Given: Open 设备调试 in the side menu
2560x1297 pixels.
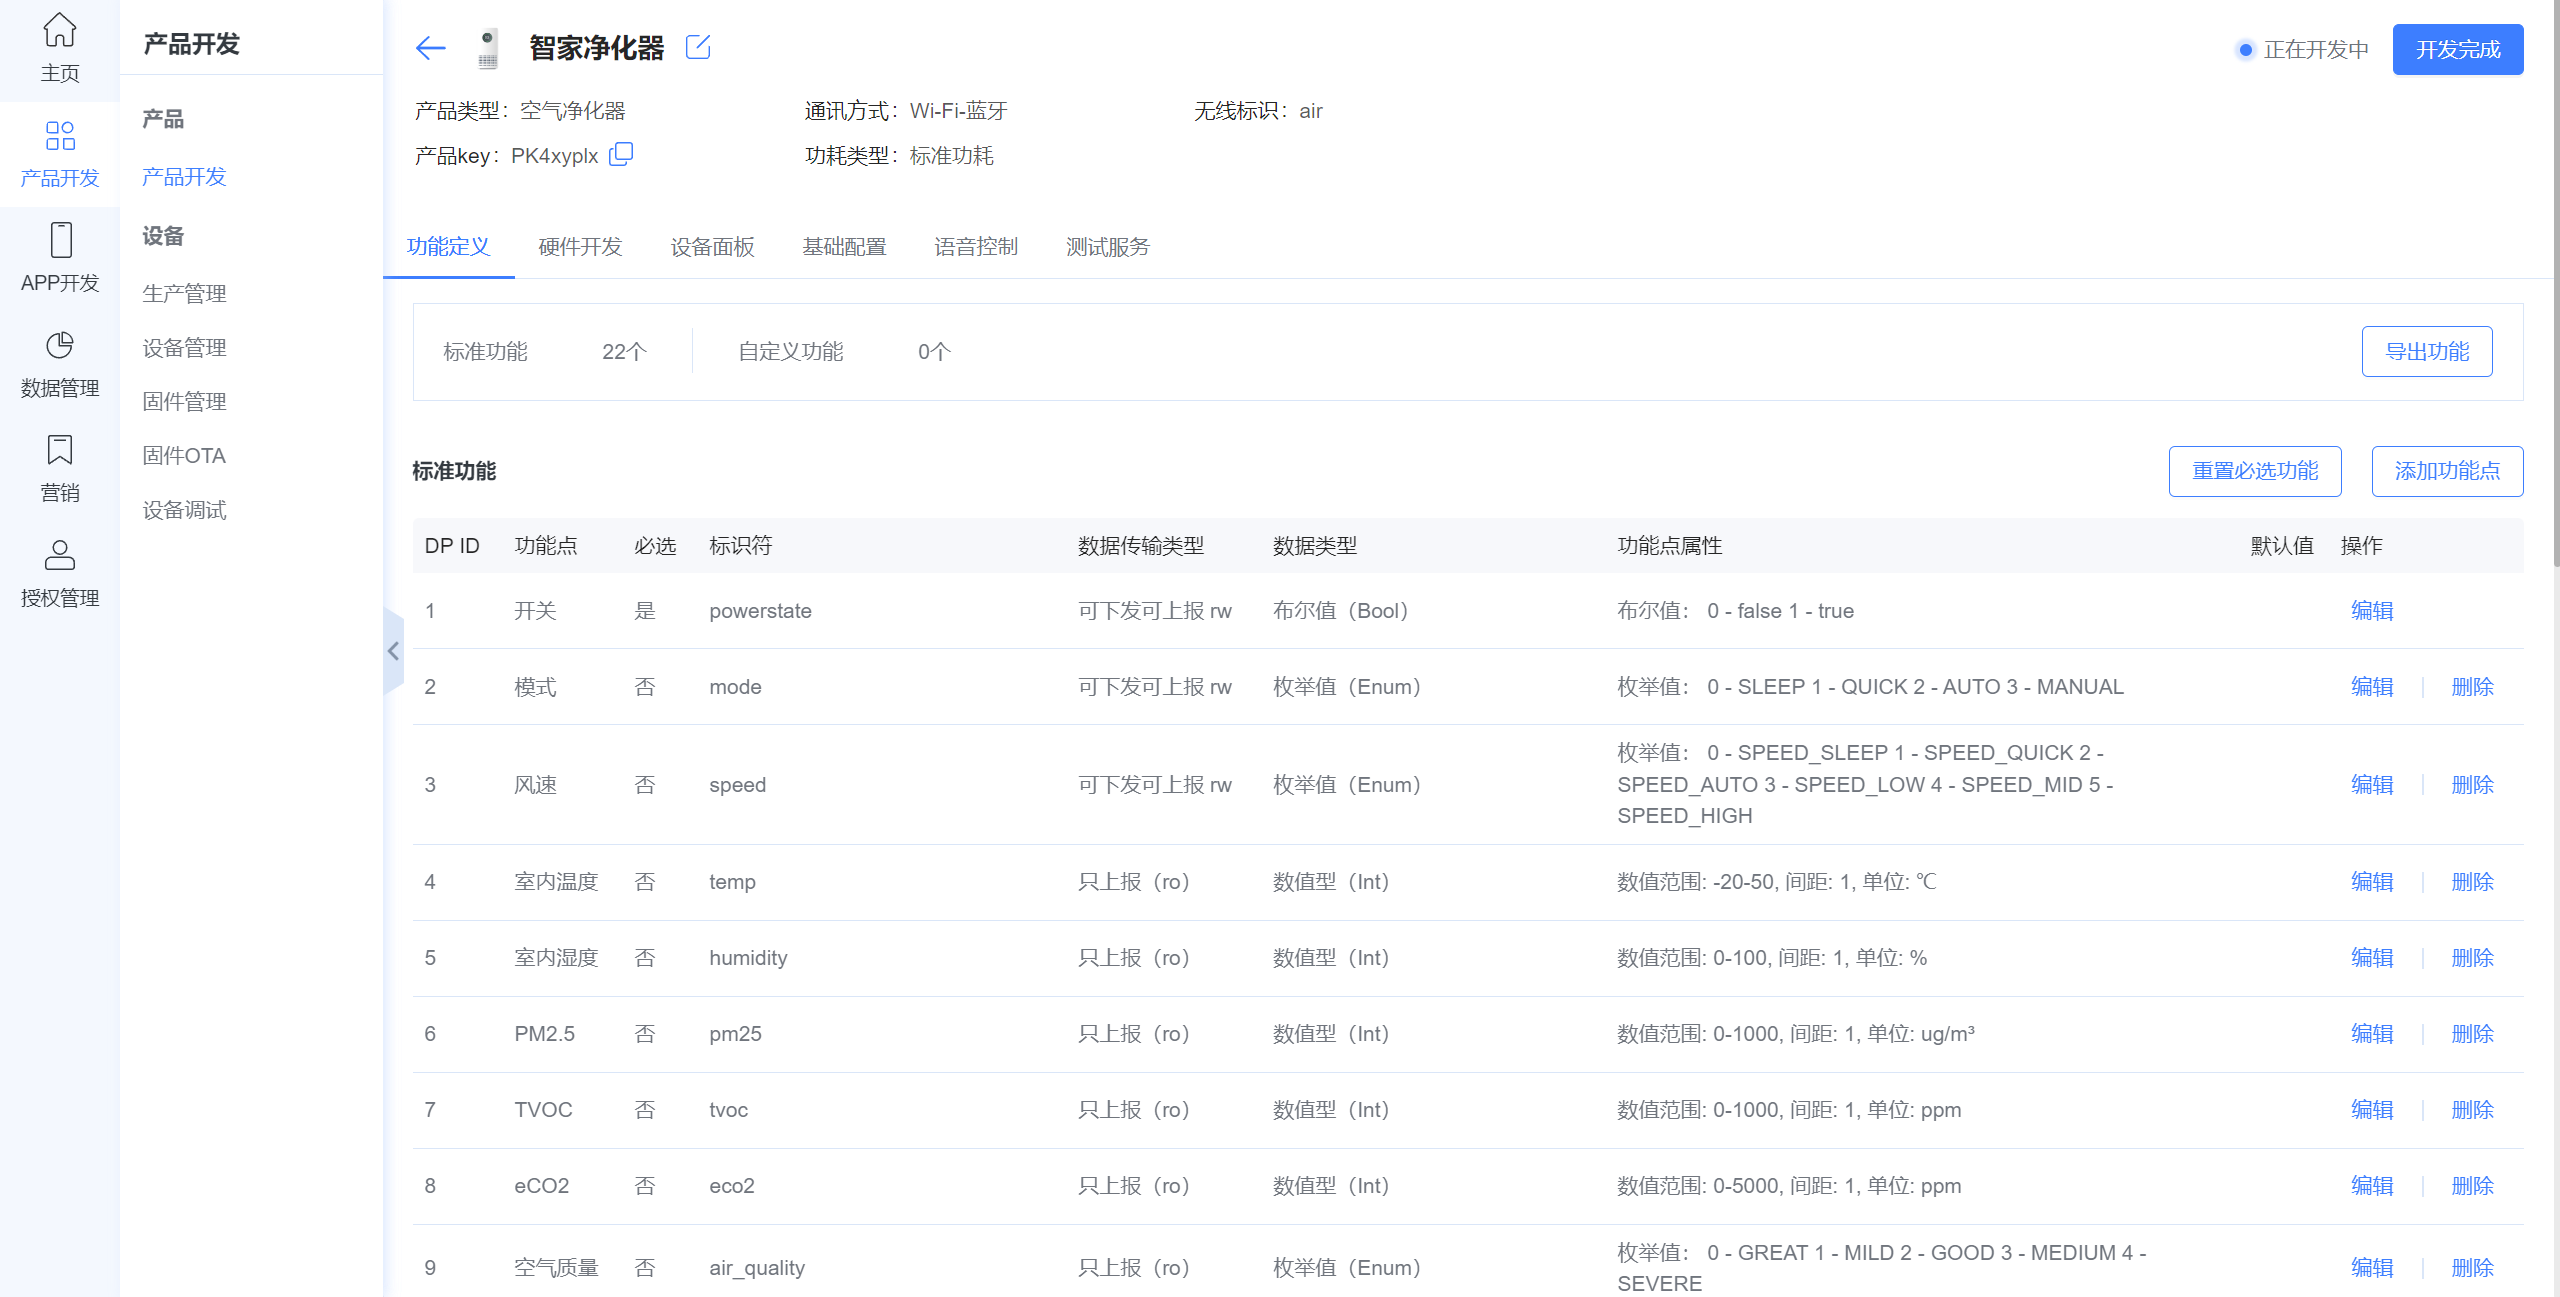Looking at the screenshot, I should click(184, 510).
